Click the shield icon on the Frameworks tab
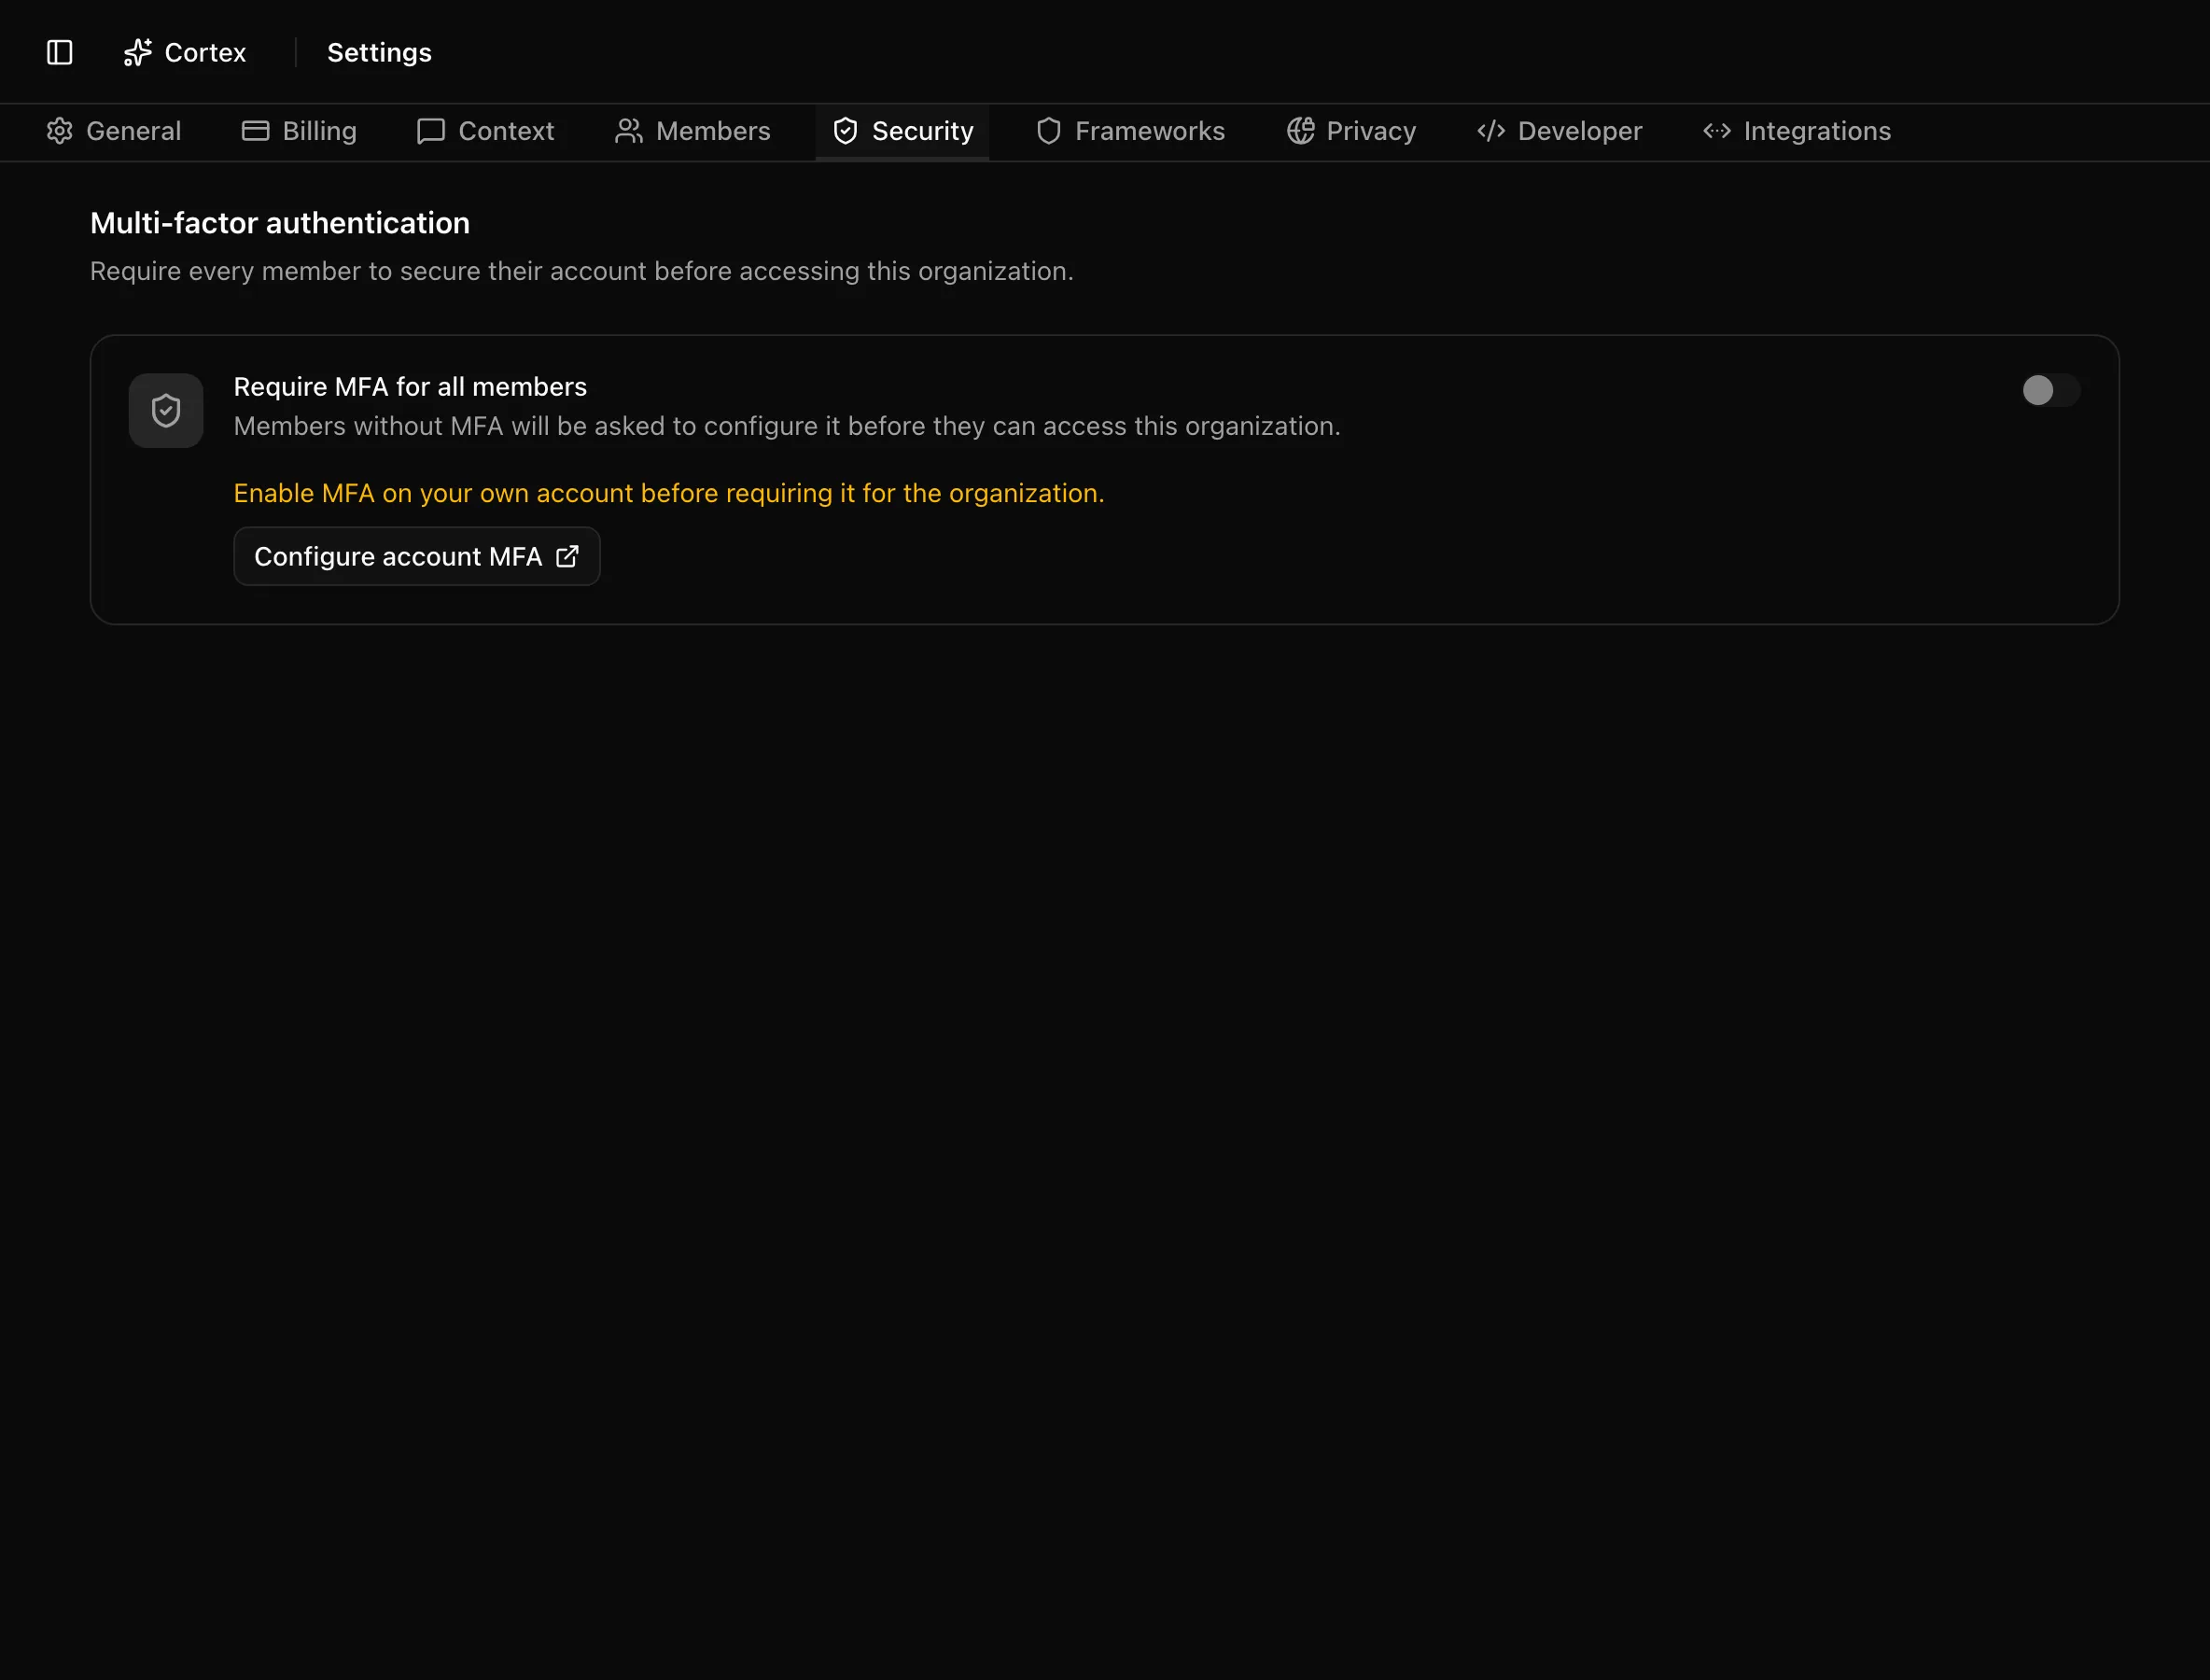The width and height of the screenshot is (2210, 1680). pyautogui.click(x=1048, y=131)
